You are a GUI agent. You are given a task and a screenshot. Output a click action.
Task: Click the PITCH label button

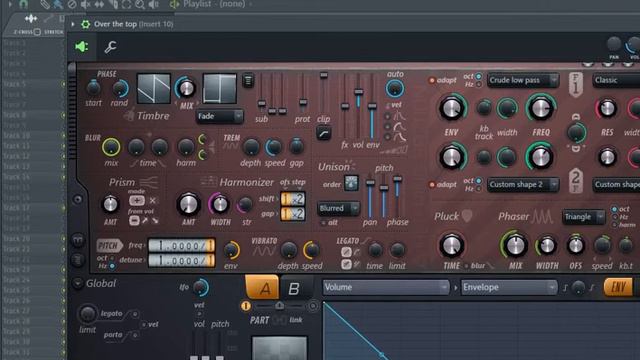[109, 246]
